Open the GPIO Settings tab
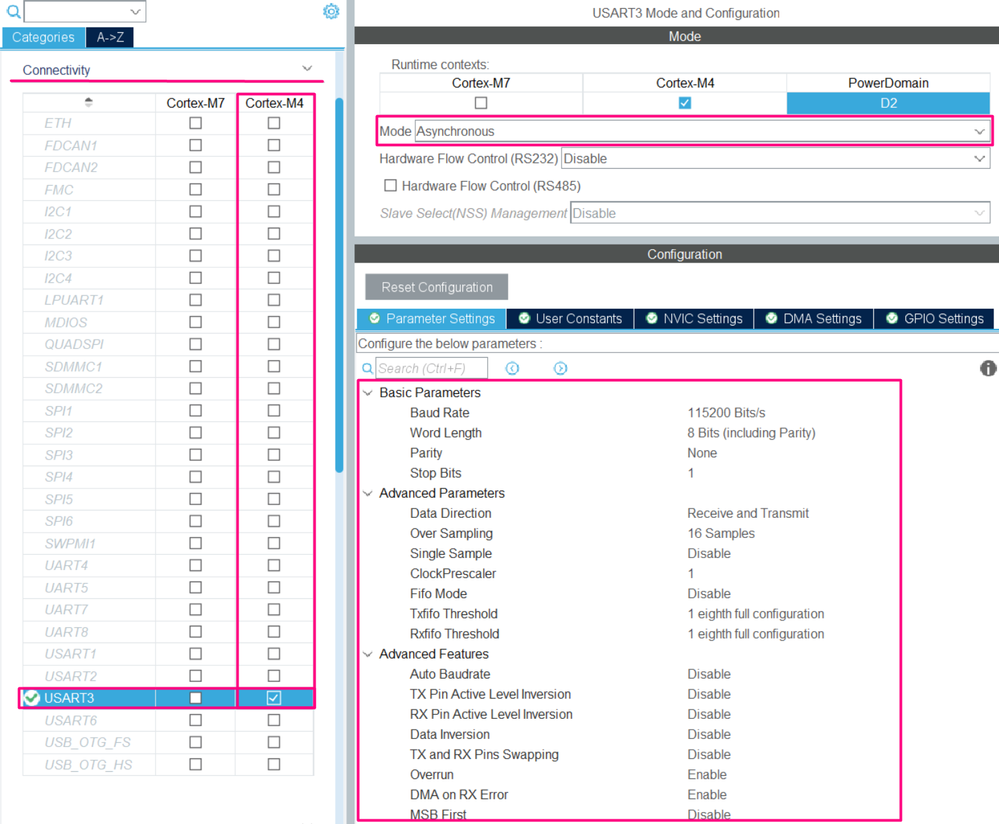The width and height of the screenshot is (999, 824). coord(934,319)
